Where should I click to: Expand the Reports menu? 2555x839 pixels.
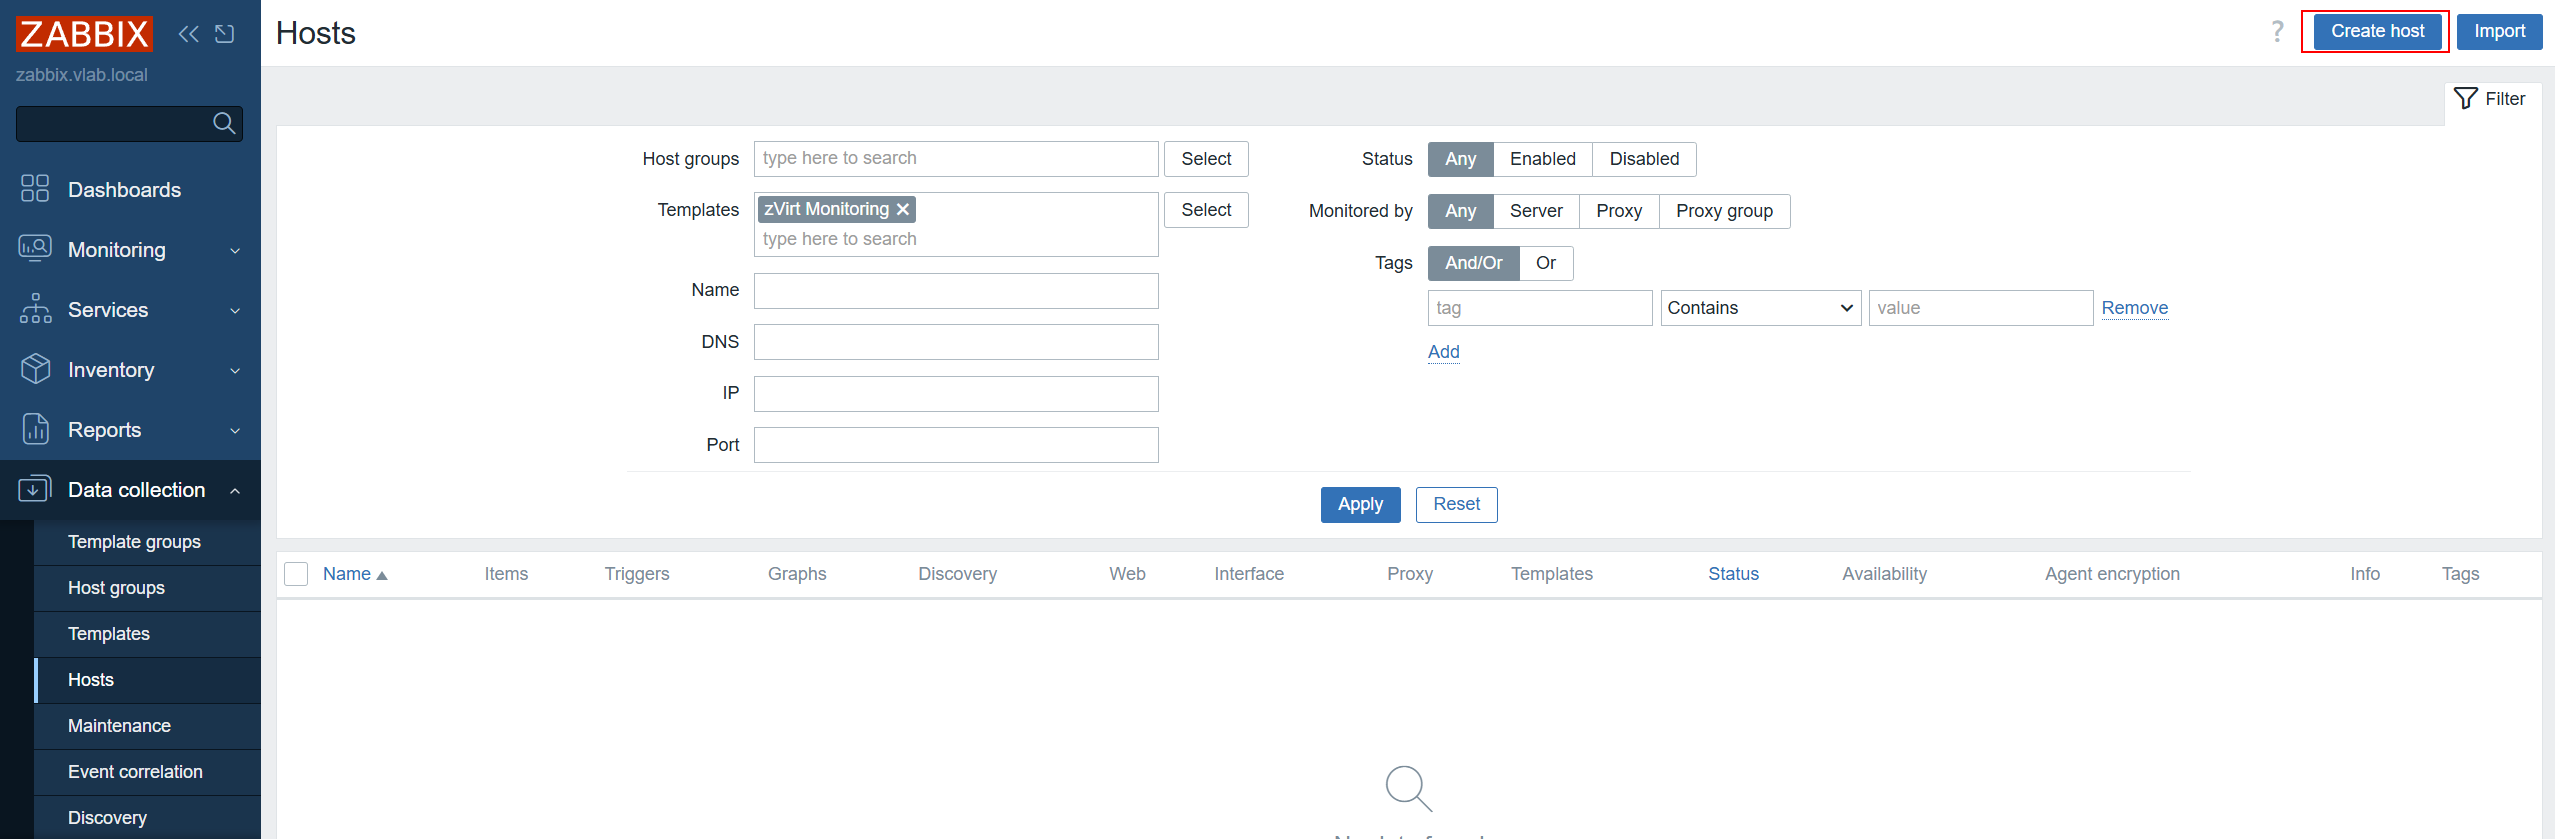[130, 430]
